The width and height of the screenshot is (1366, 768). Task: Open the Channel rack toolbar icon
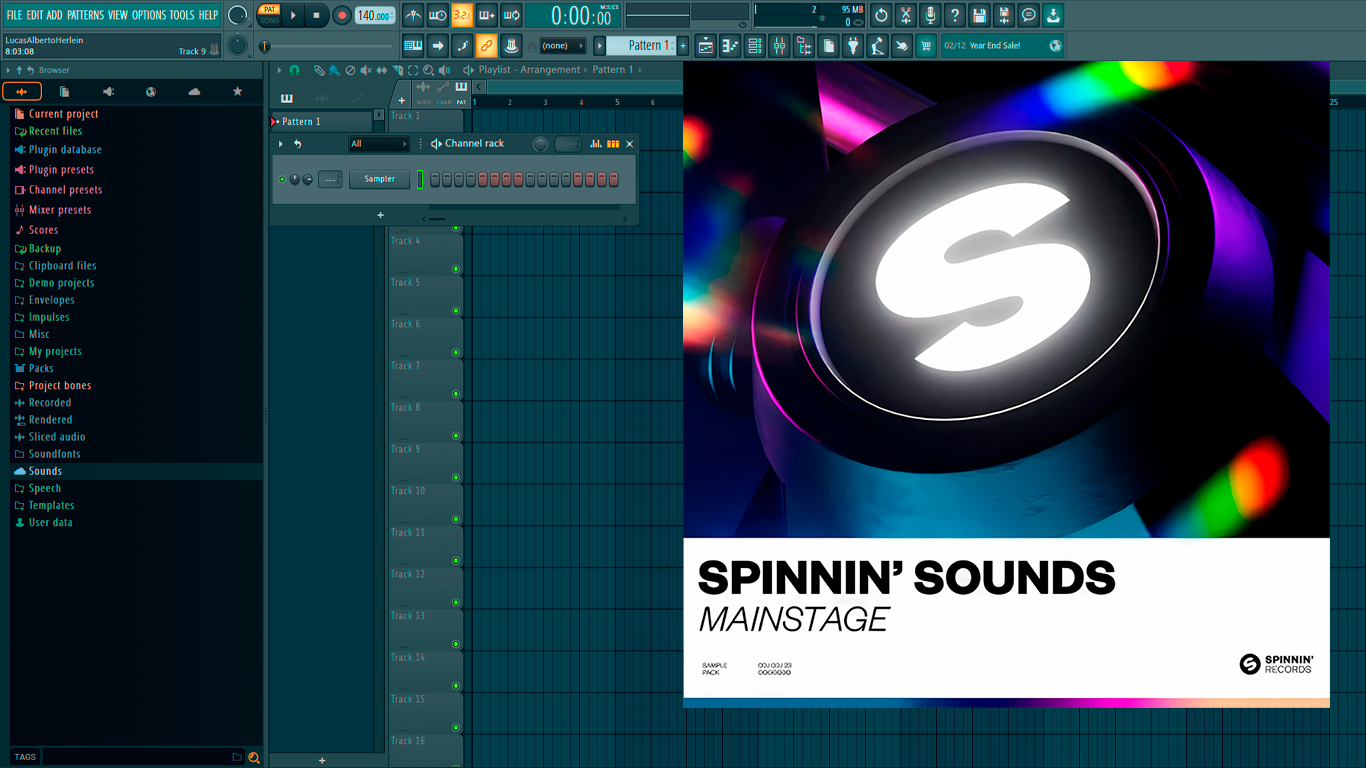coord(755,45)
